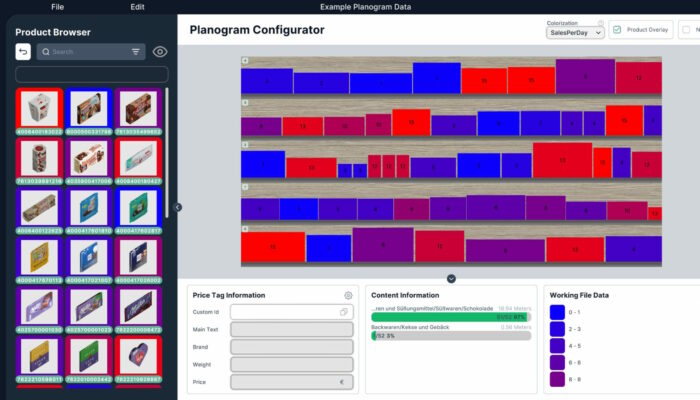Select the long beige bar product thumbnail
700x400 pixels.
pyautogui.click(x=39, y=208)
